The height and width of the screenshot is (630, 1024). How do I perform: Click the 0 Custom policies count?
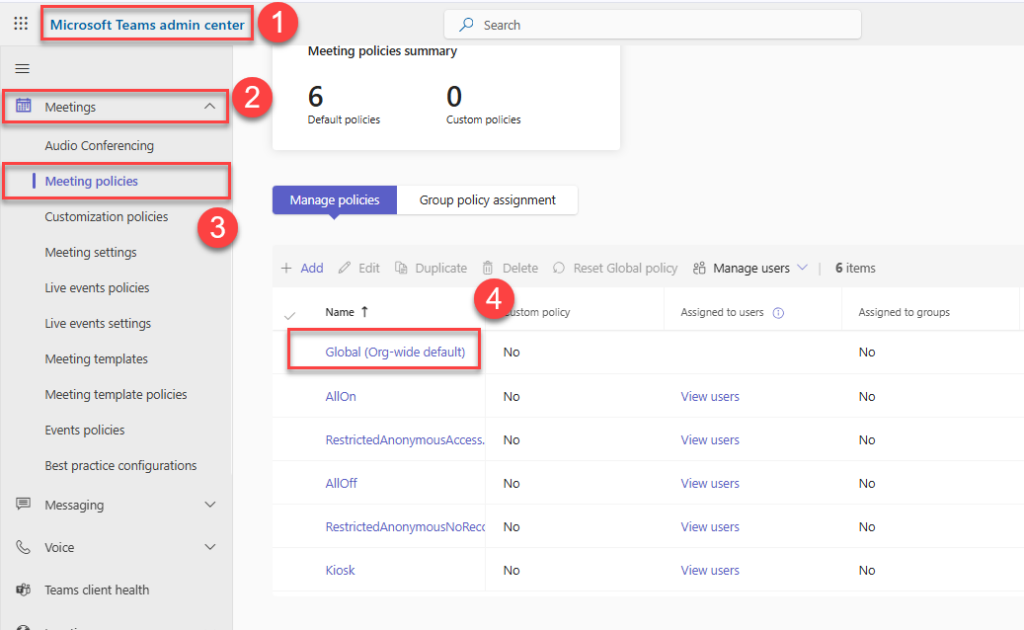tap(454, 97)
